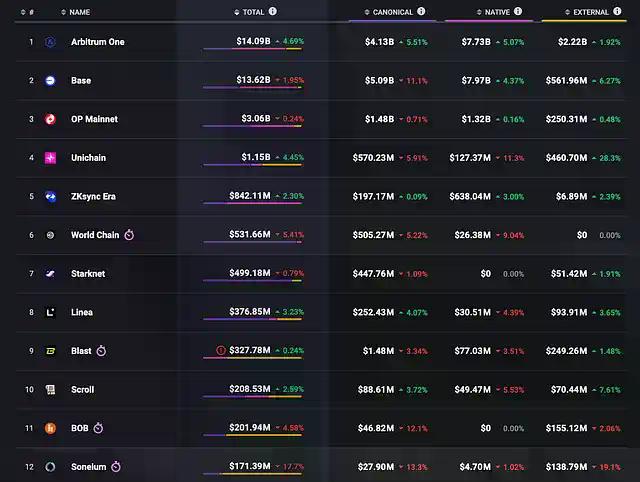Click the $570.23M canonical value for Unichain

(x=373, y=158)
